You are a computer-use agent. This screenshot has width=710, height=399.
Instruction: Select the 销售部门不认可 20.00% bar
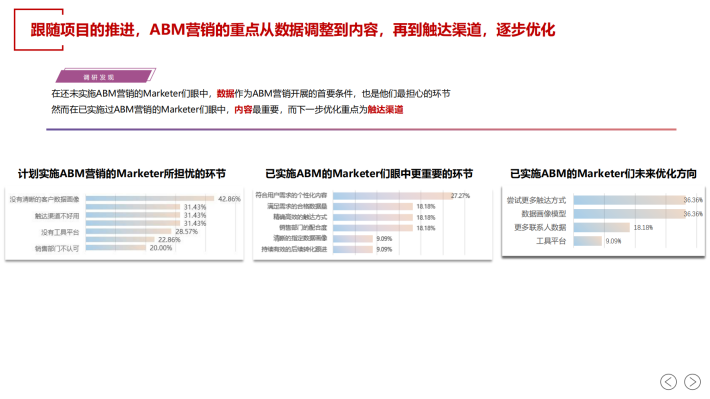pos(116,248)
